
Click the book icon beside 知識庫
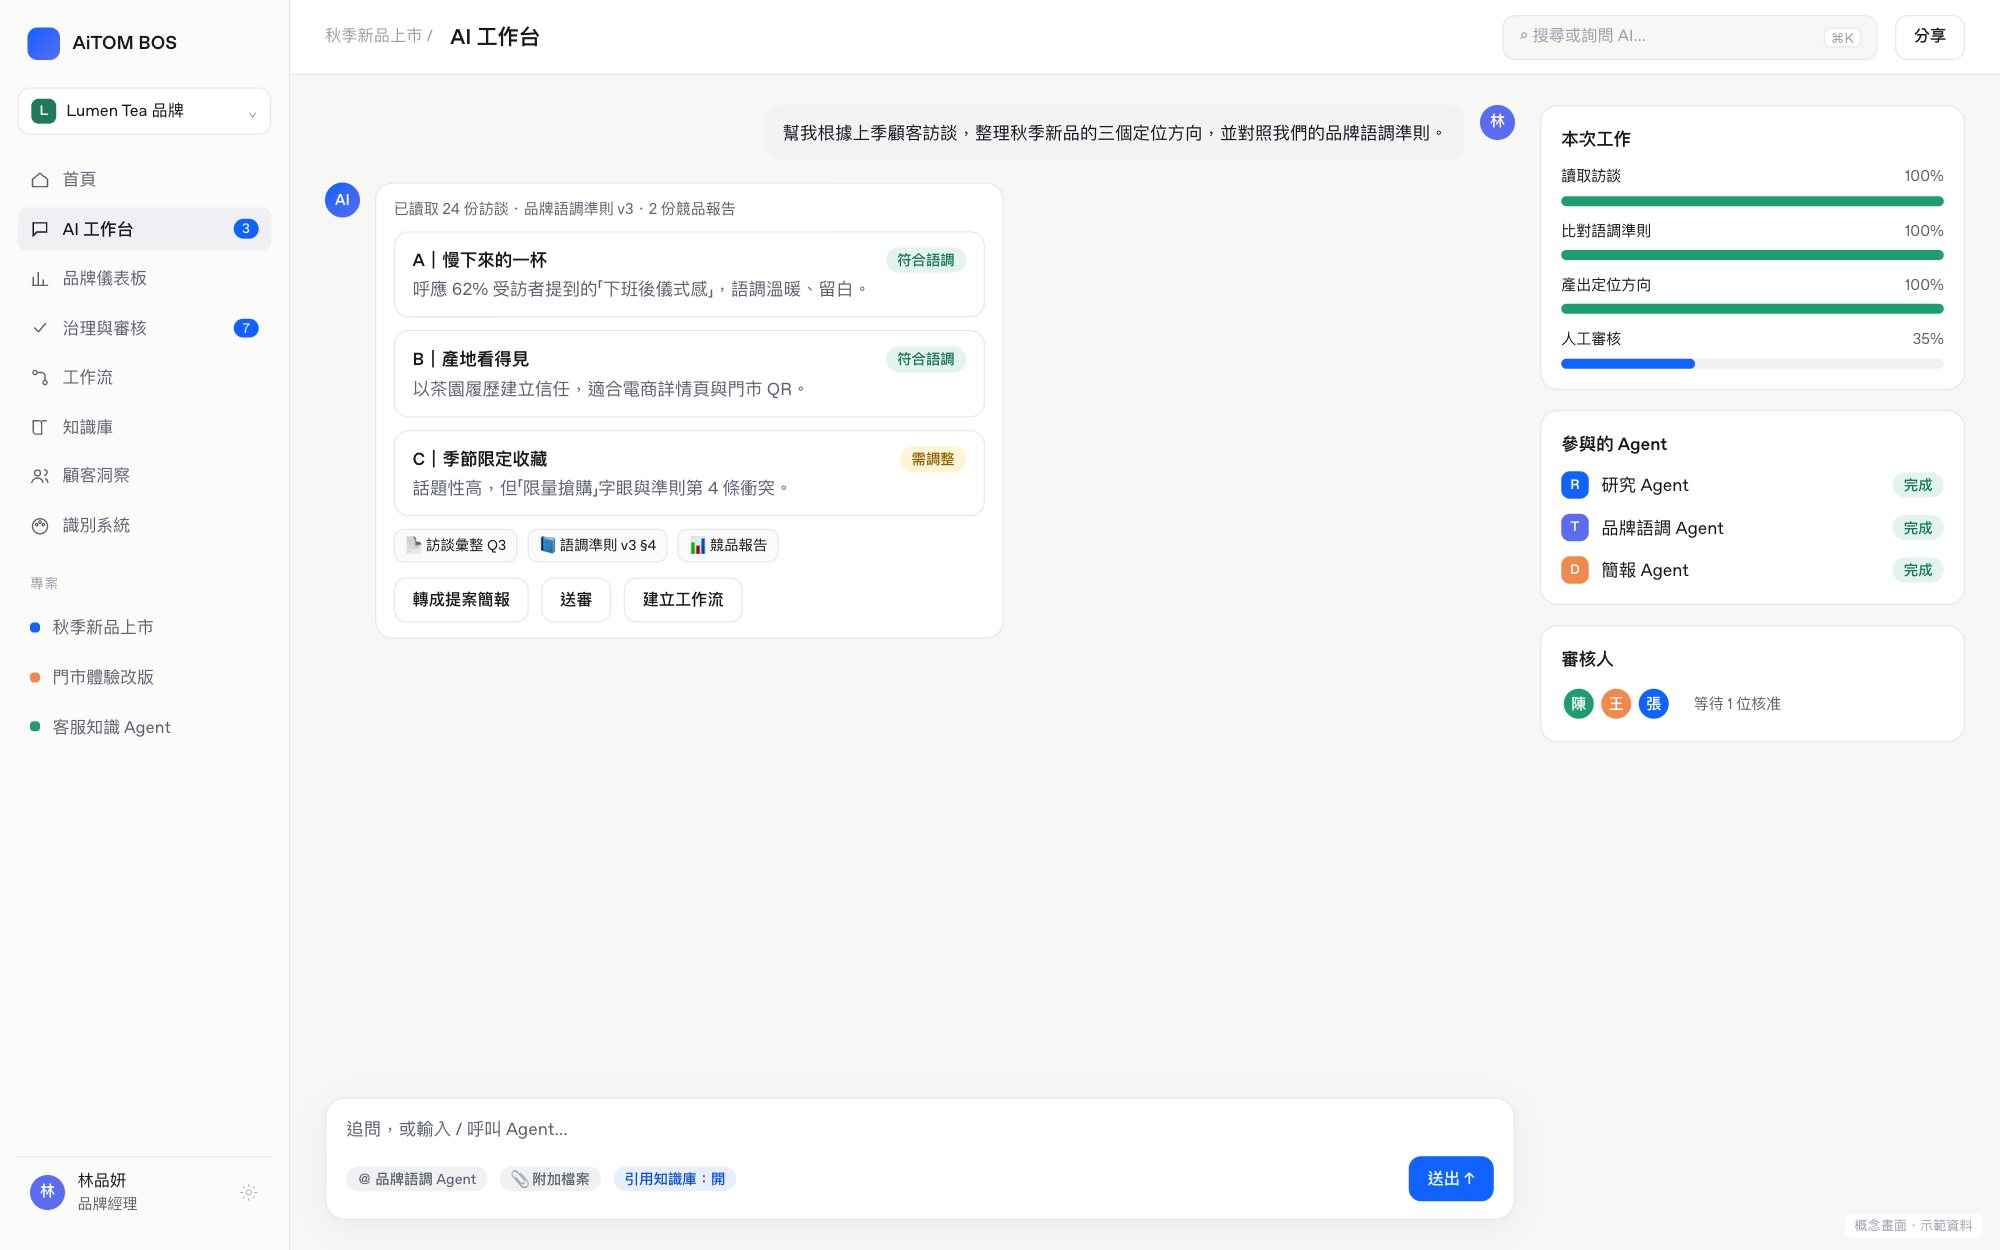tap(40, 427)
